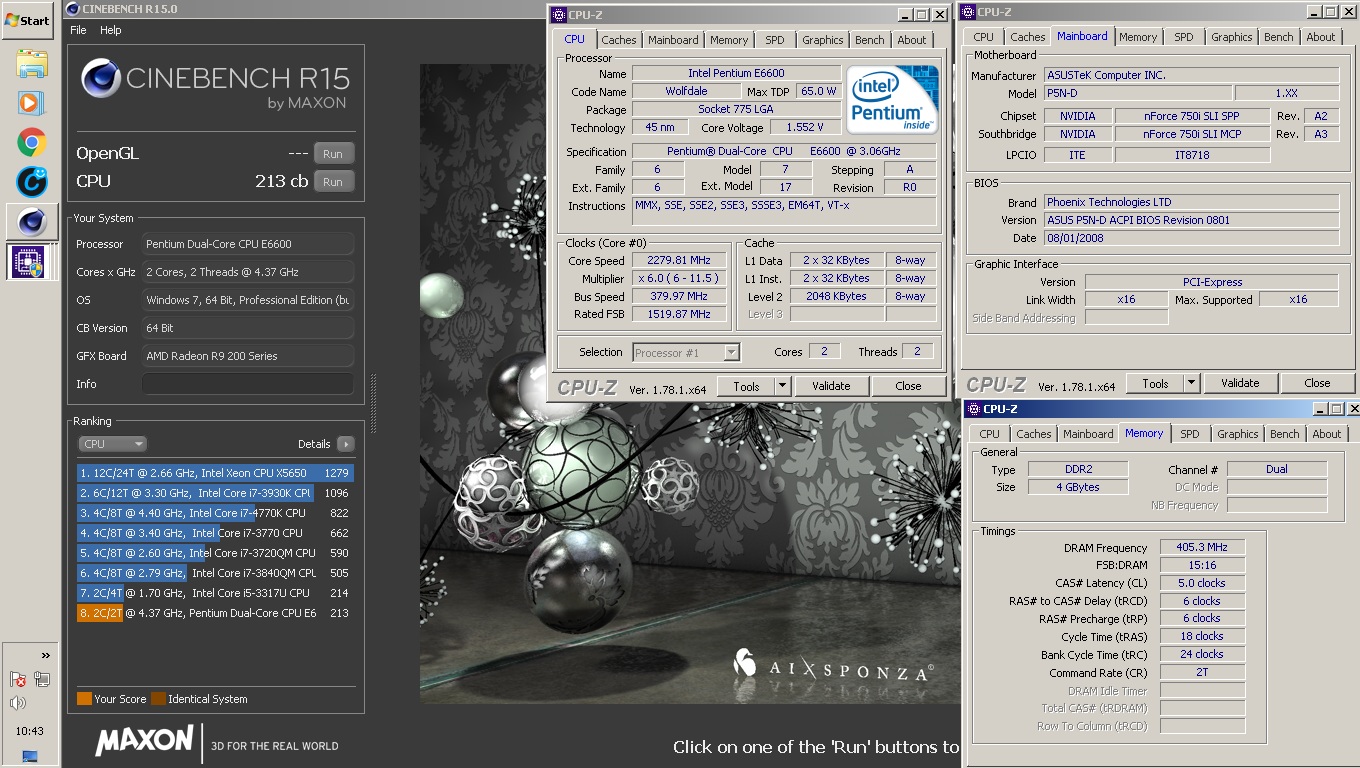
Task: Open About tab in CPU tab window
Action: 912,40
